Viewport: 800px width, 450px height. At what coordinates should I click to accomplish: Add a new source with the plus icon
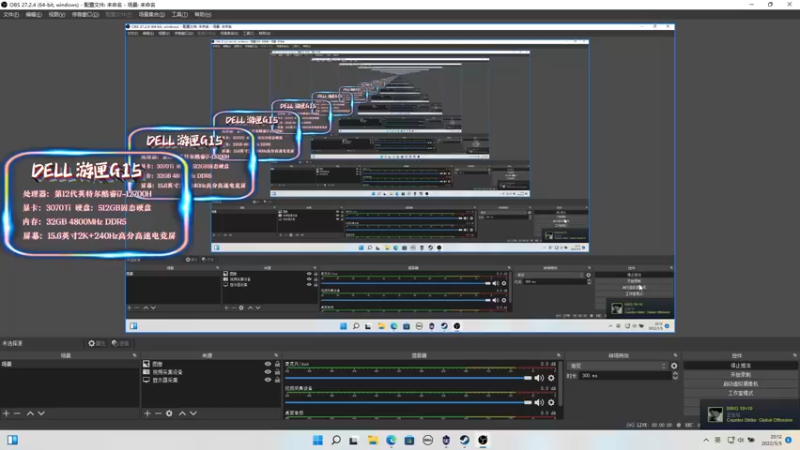click(147, 413)
